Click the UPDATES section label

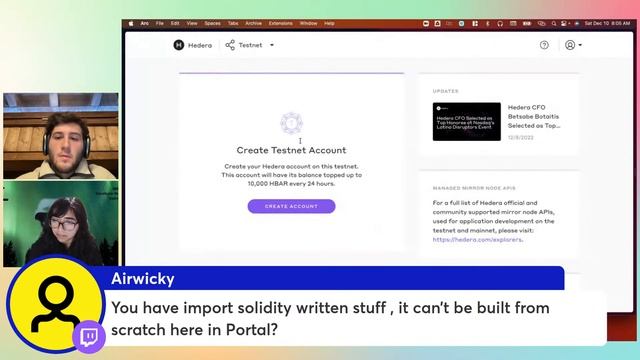pos(446,91)
